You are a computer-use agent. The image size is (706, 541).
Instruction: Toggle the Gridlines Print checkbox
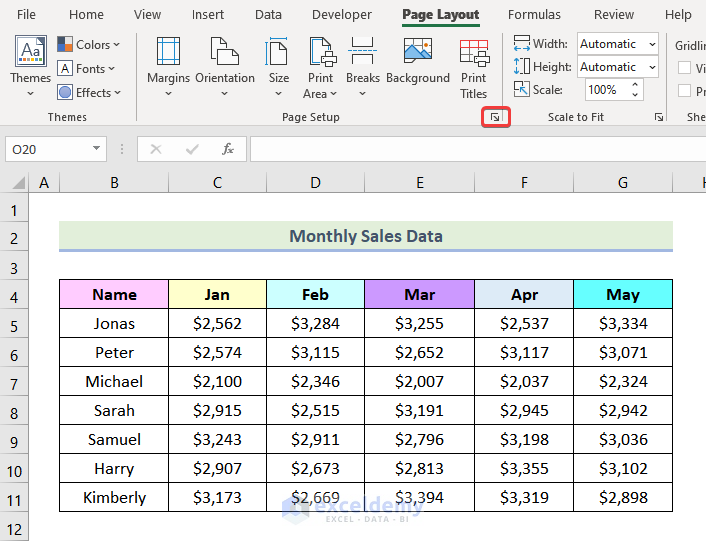(x=685, y=91)
